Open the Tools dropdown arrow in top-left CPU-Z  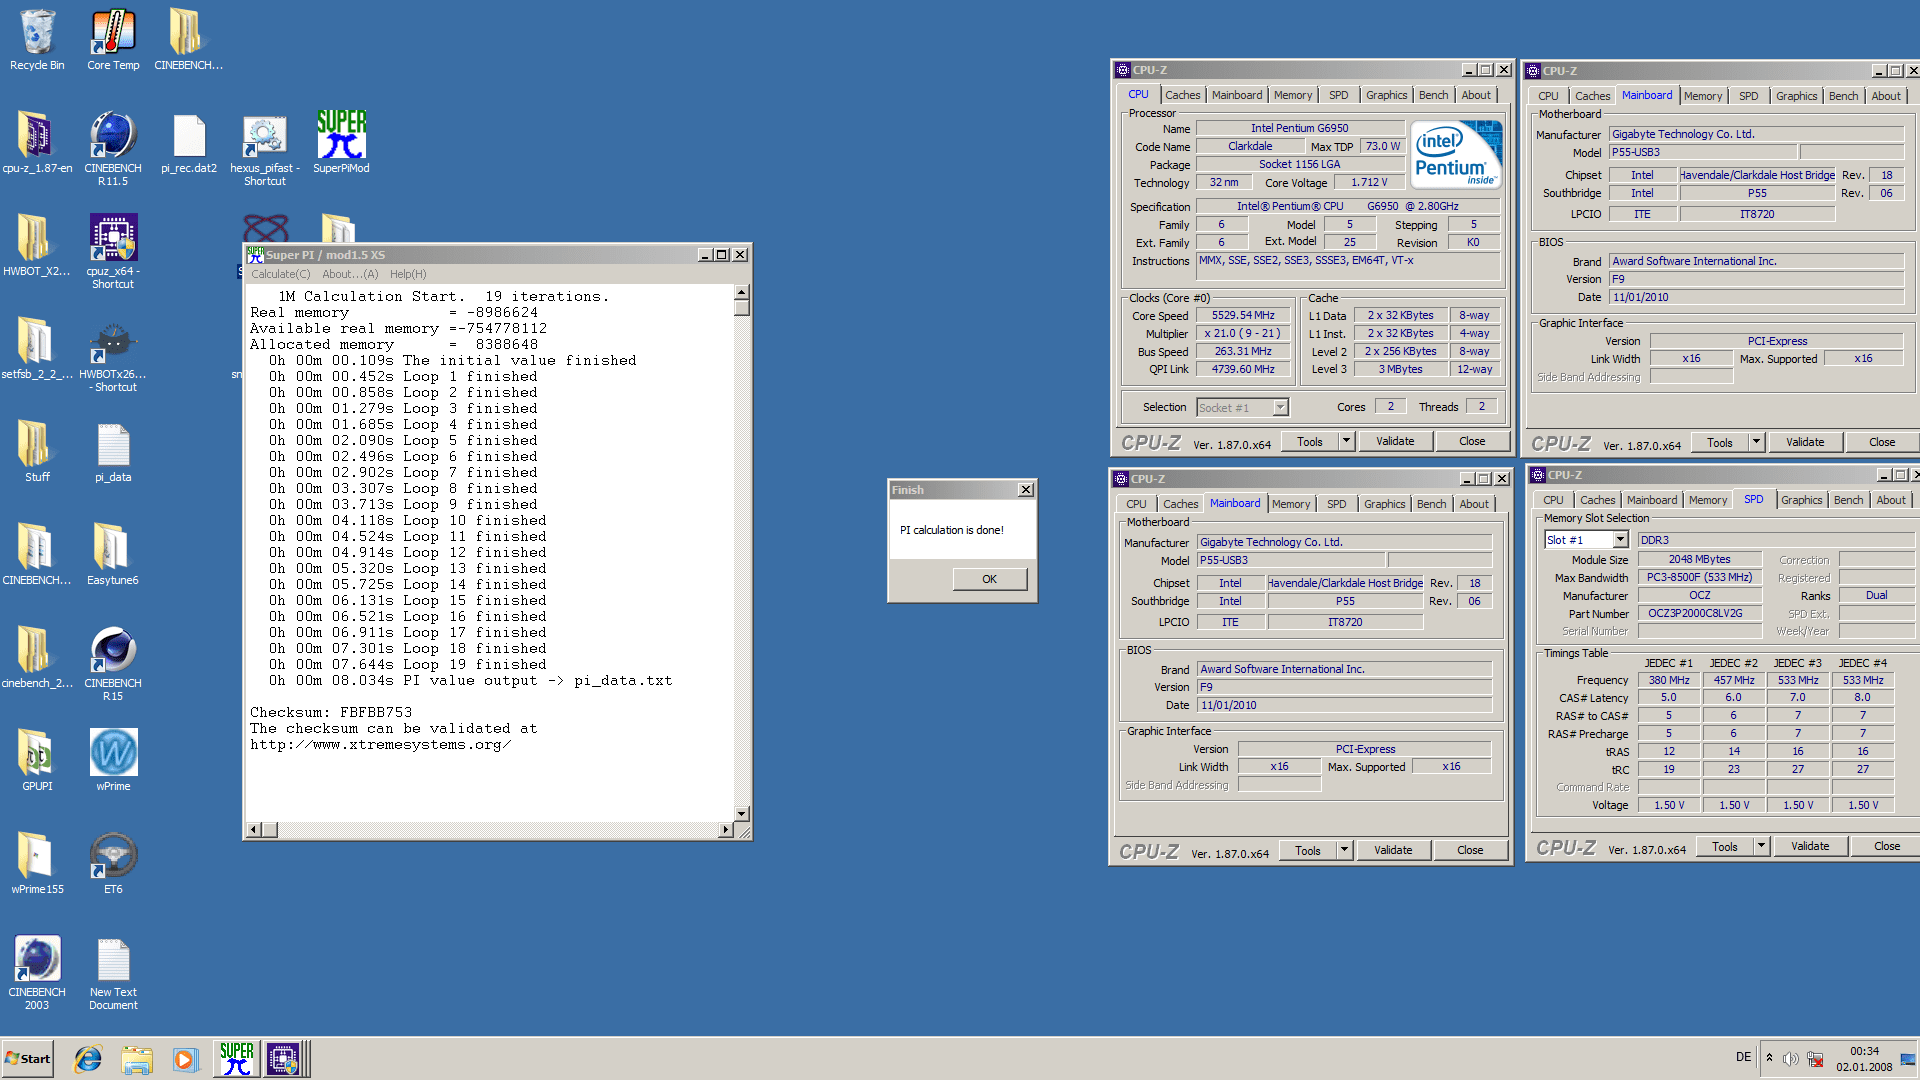click(x=1346, y=441)
